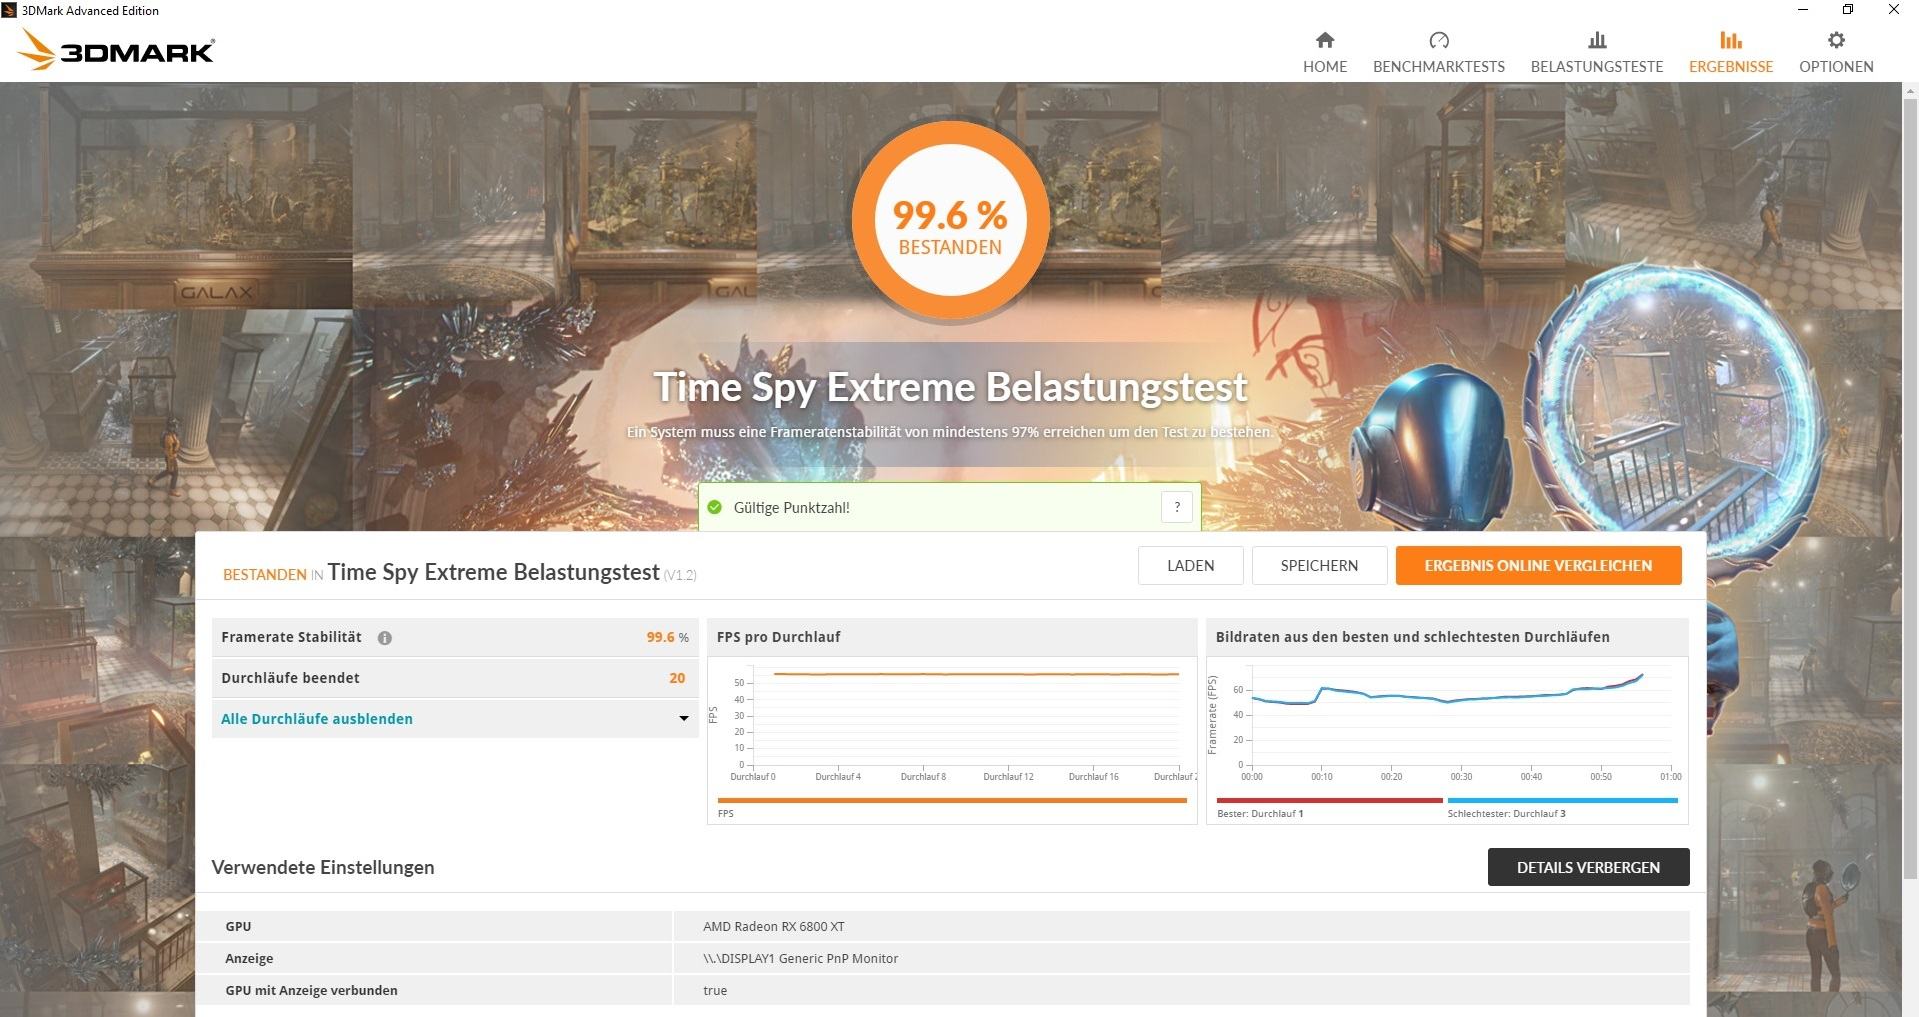Viewport: 1919px width, 1017px height.
Task: Click the Framerate Stabilität info icon
Action: (x=385, y=638)
